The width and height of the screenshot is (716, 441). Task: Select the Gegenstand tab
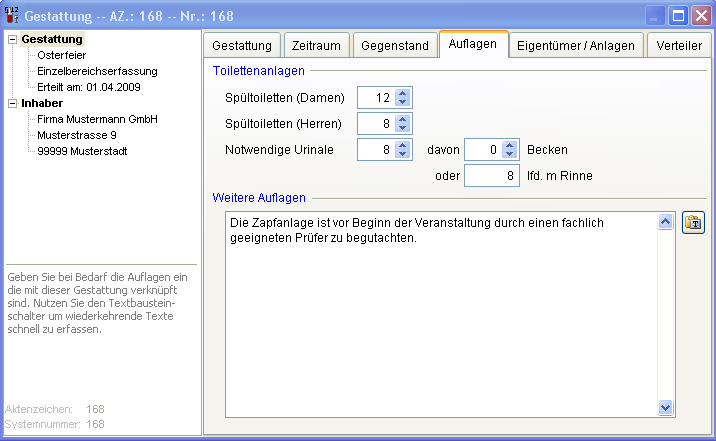coord(394,46)
